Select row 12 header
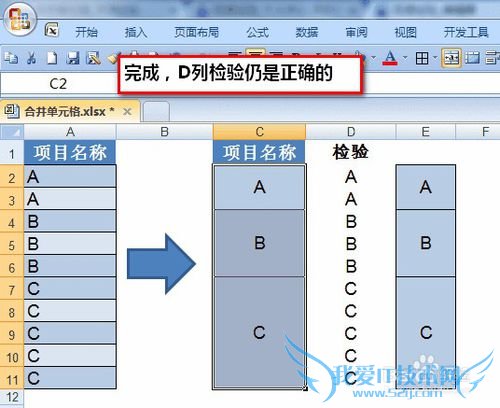This screenshot has height=408, width=500. tap(12, 397)
